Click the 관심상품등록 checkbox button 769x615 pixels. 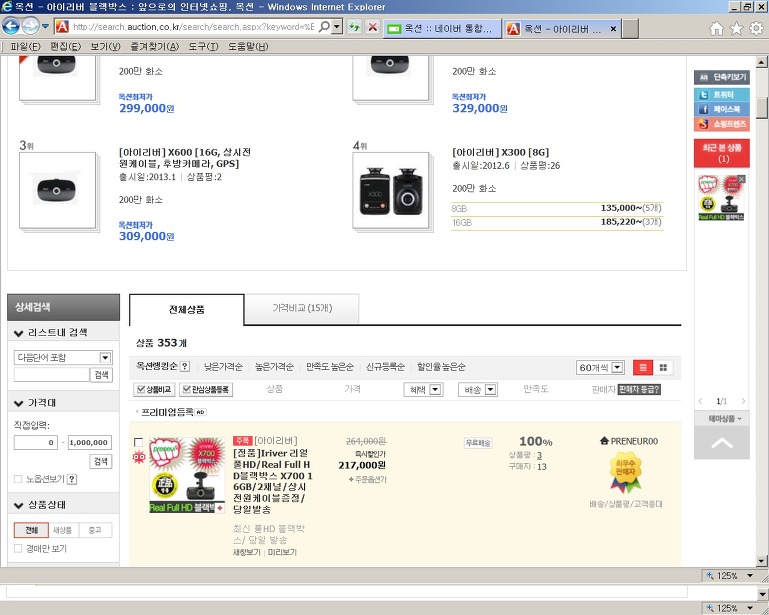pyautogui.click(x=206, y=389)
